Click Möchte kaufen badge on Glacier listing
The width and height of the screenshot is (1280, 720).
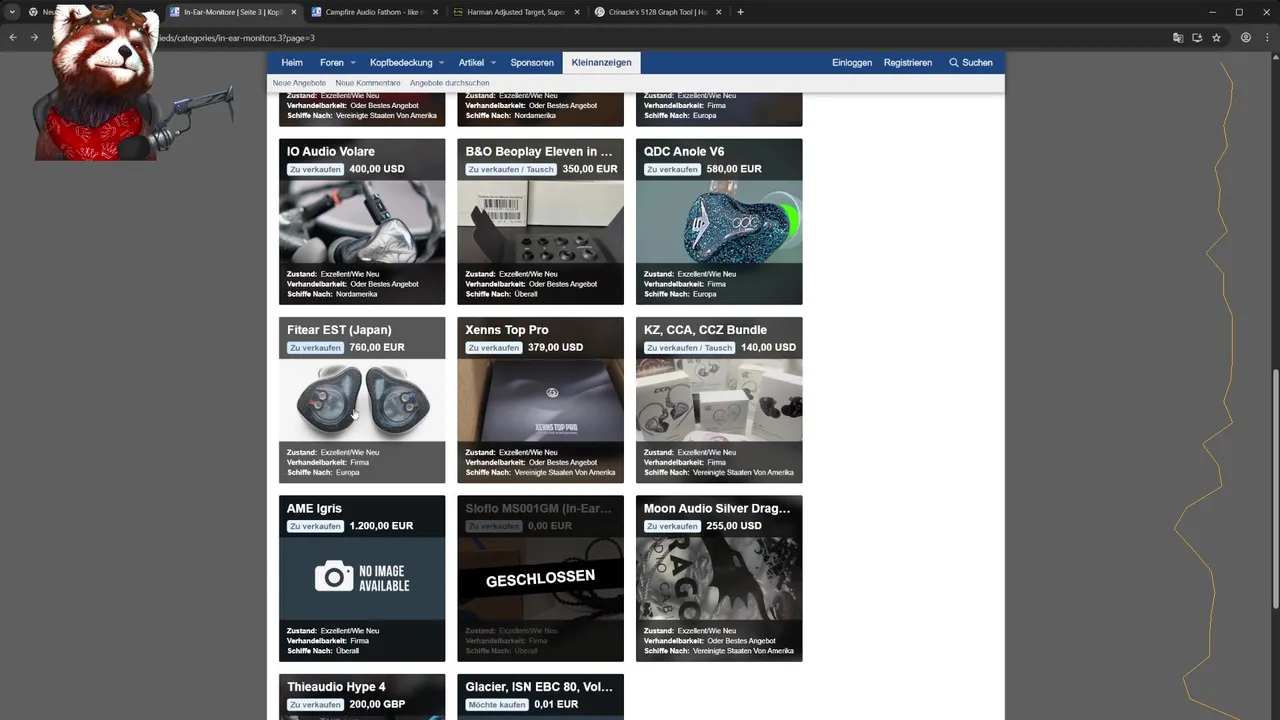[495, 704]
